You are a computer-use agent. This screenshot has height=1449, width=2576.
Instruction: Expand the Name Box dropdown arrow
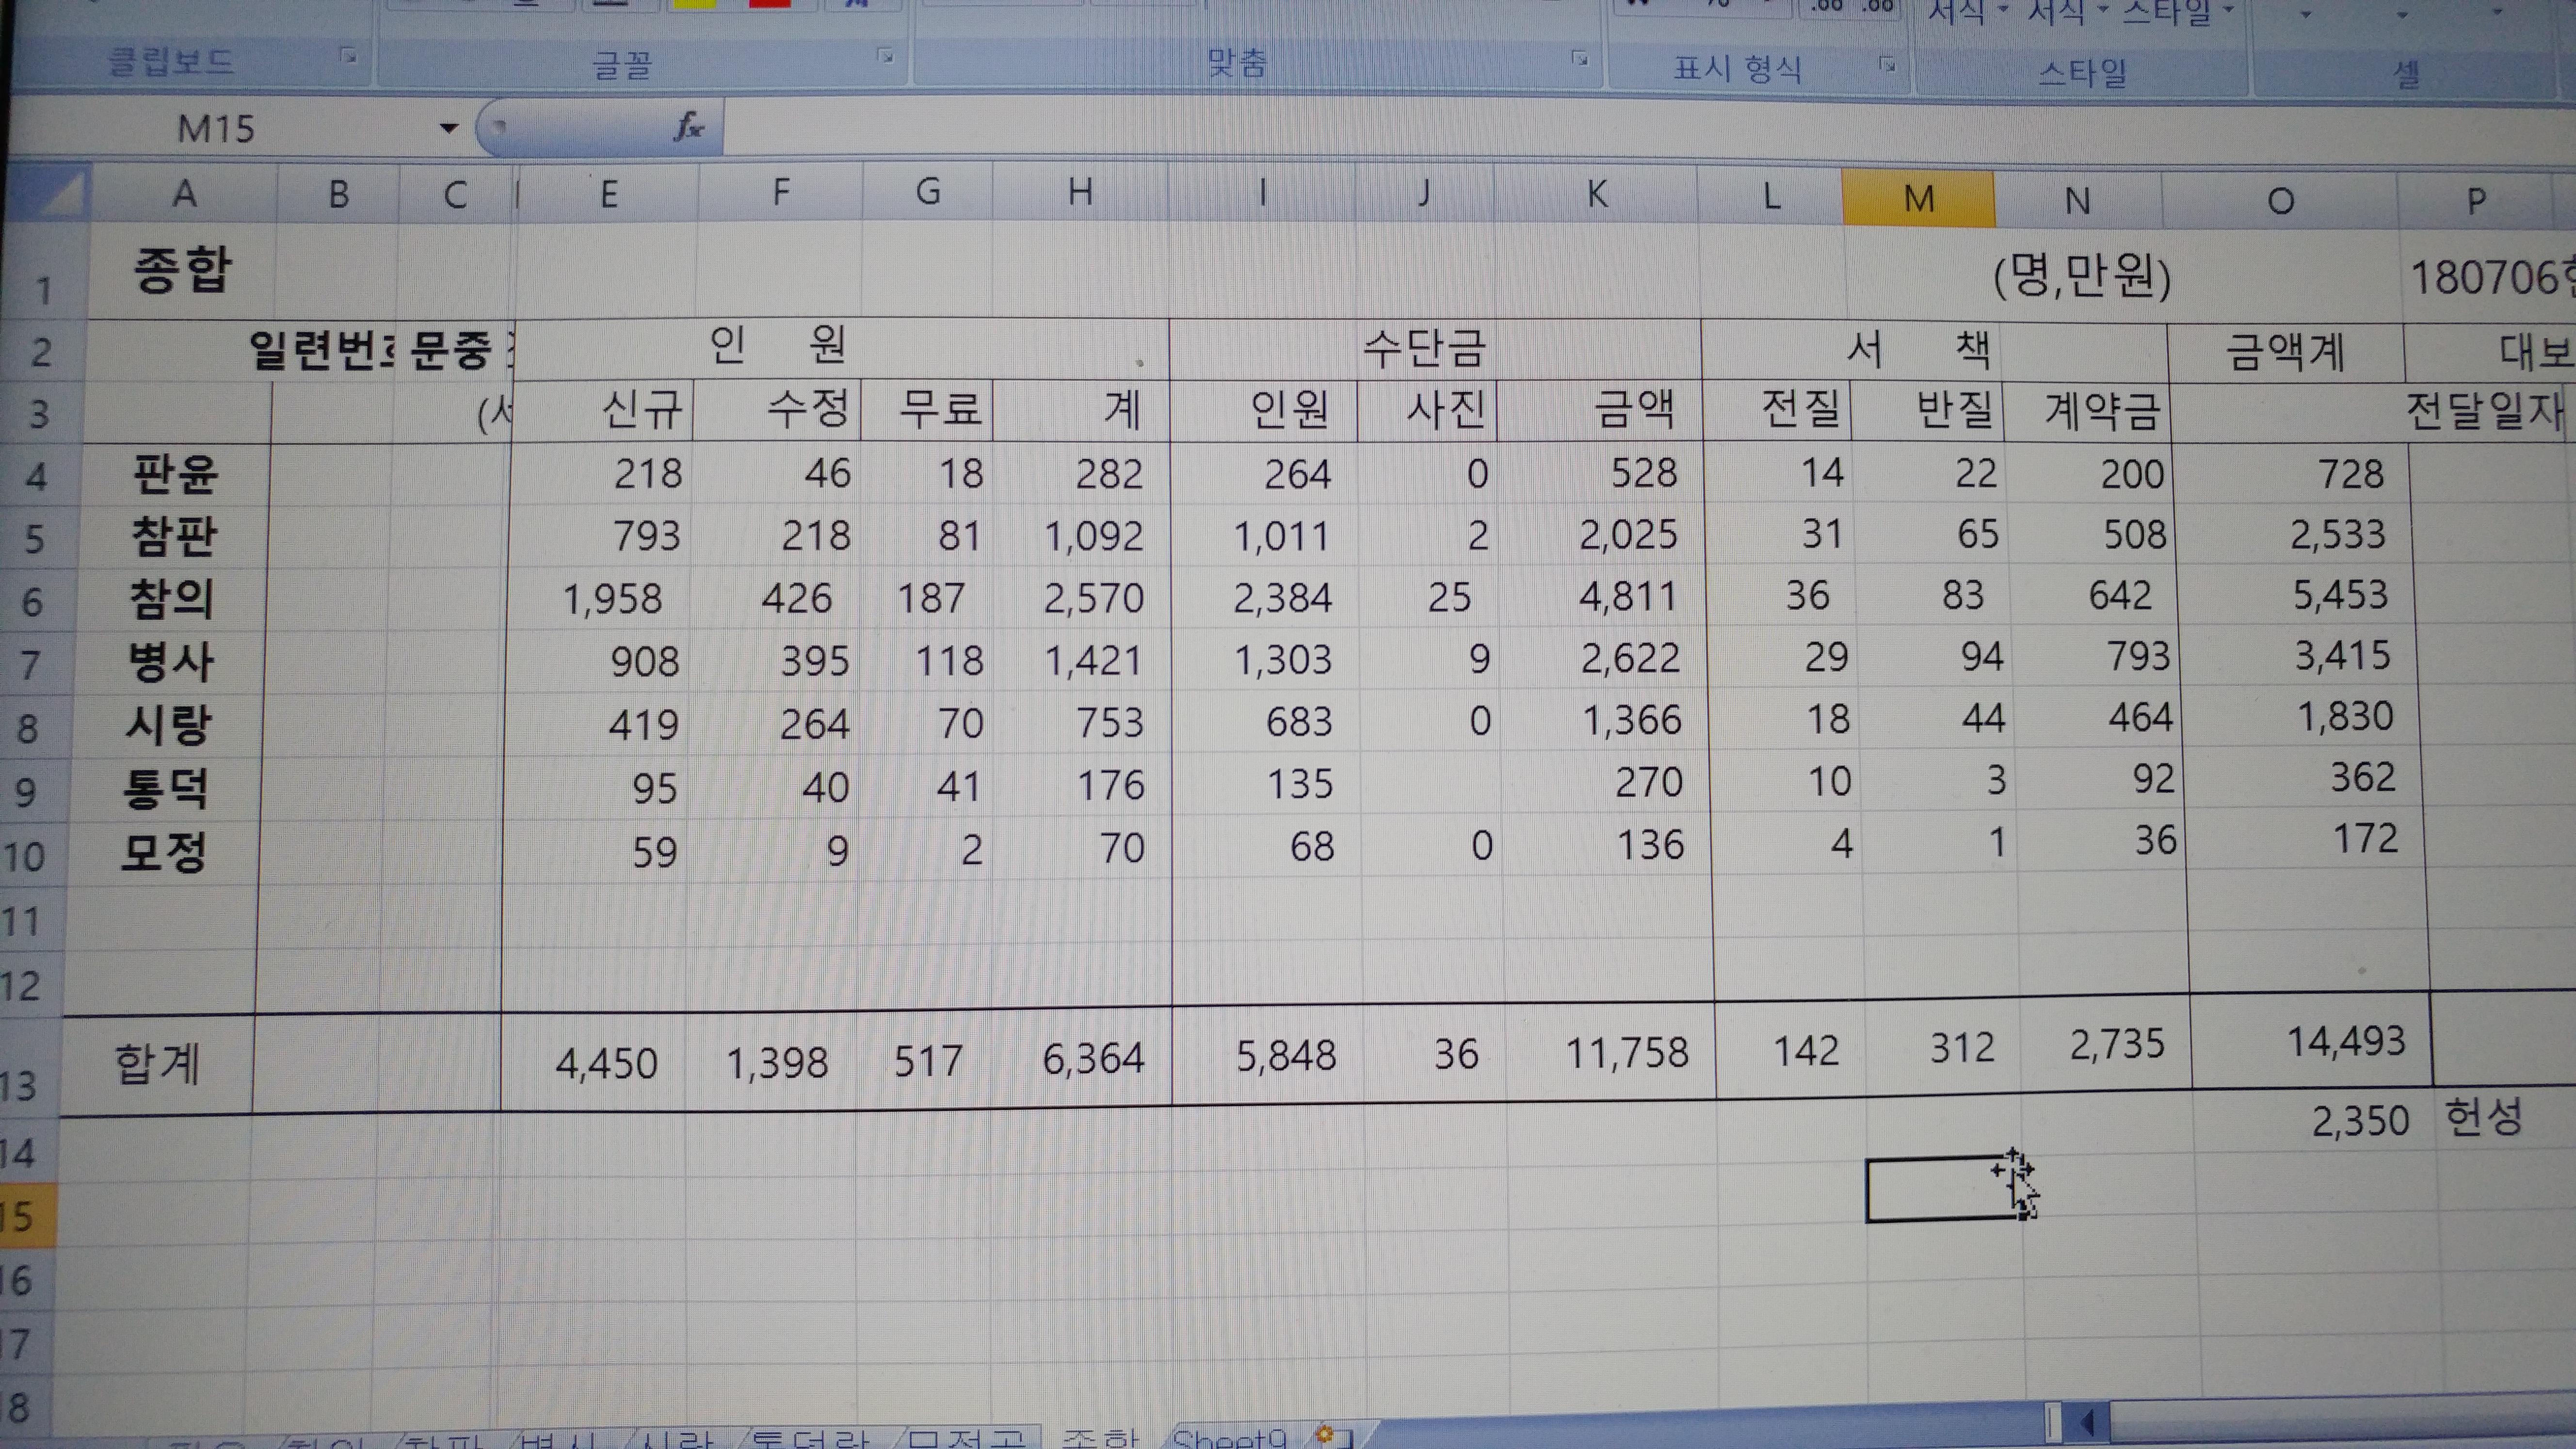[449, 128]
